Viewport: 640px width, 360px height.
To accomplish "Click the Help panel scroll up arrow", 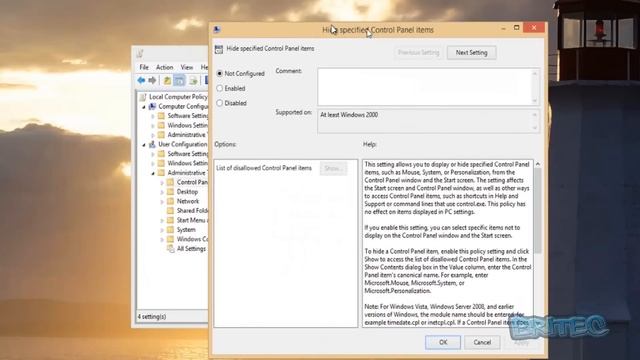I will click(x=538, y=164).
